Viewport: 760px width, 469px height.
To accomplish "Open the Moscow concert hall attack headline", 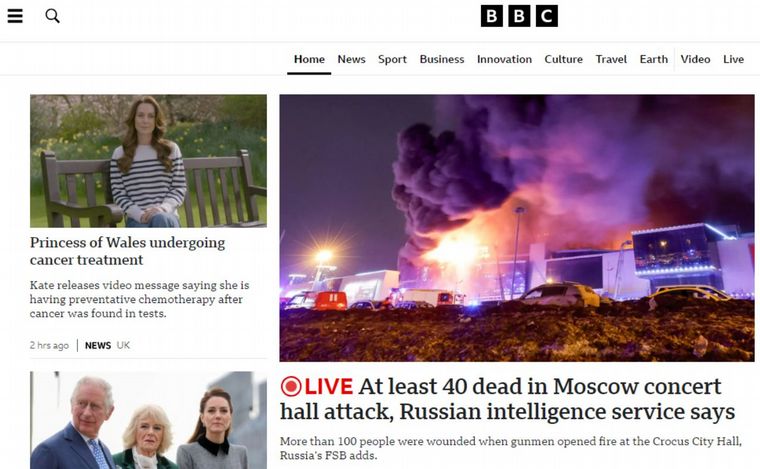I will [507, 399].
